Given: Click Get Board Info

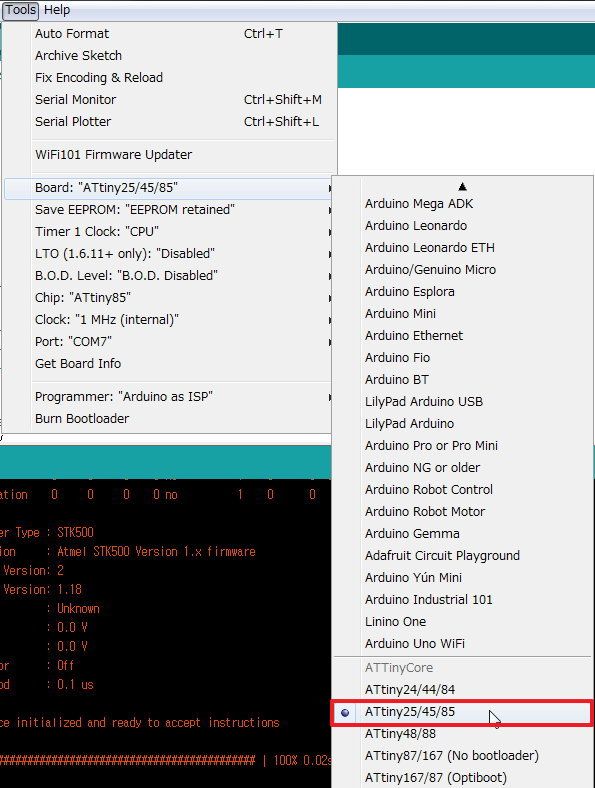Looking at the screenshot, I should pos(169,364).
